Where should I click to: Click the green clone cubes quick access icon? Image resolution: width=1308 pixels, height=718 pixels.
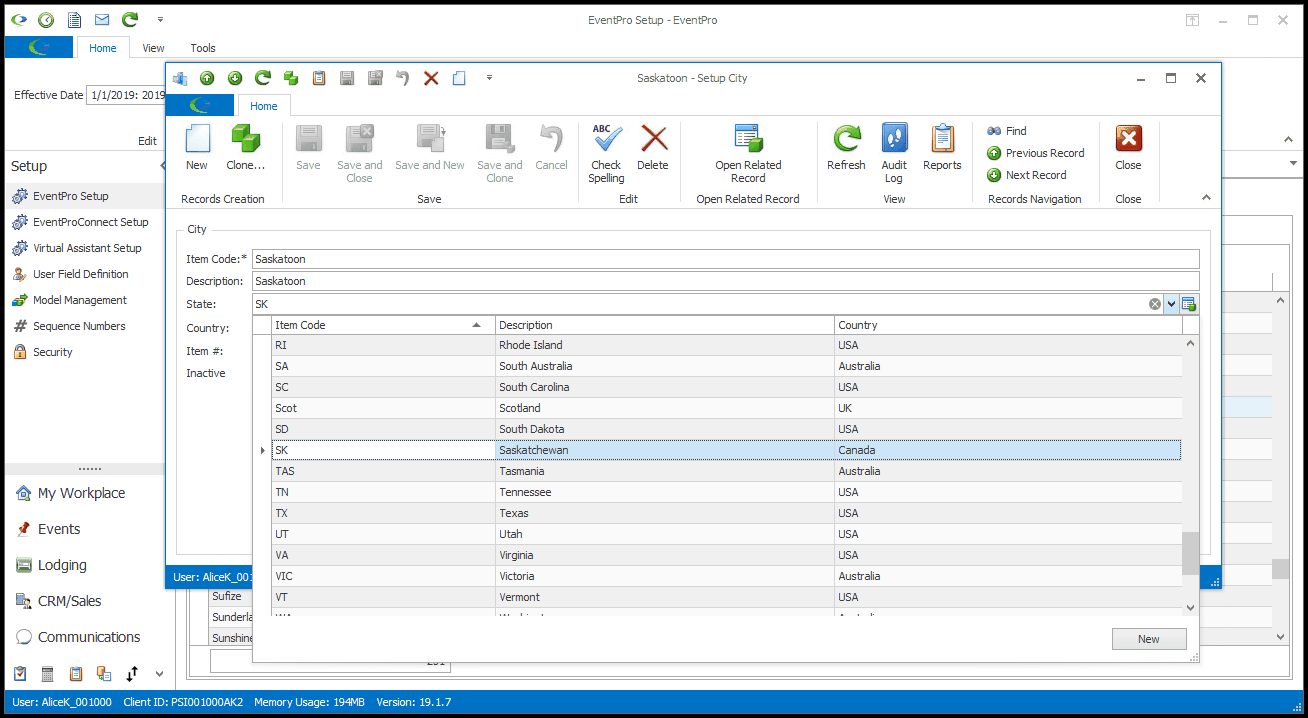291,78
